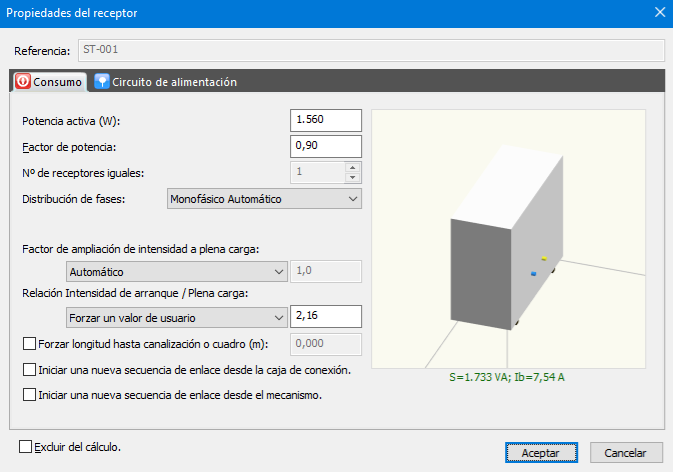Screen dimensions: 673x472
Task: Edit the Factor de potencia field
Action: (x=326, y=146)
